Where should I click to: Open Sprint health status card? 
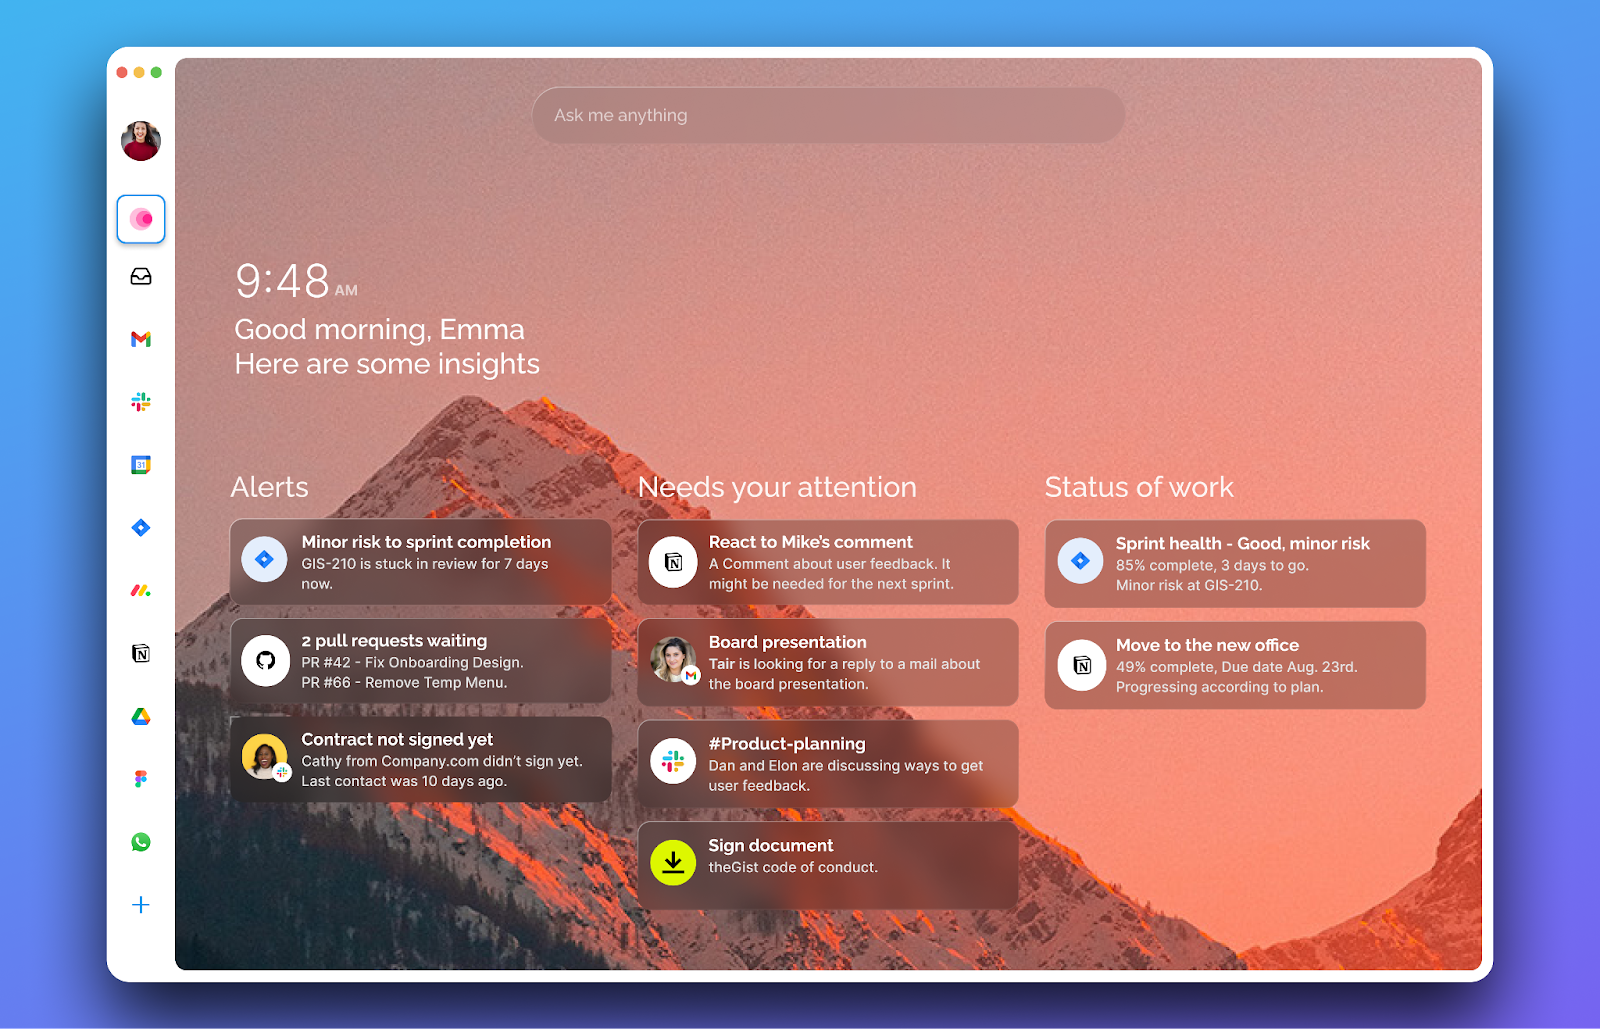coord(1235,563)
